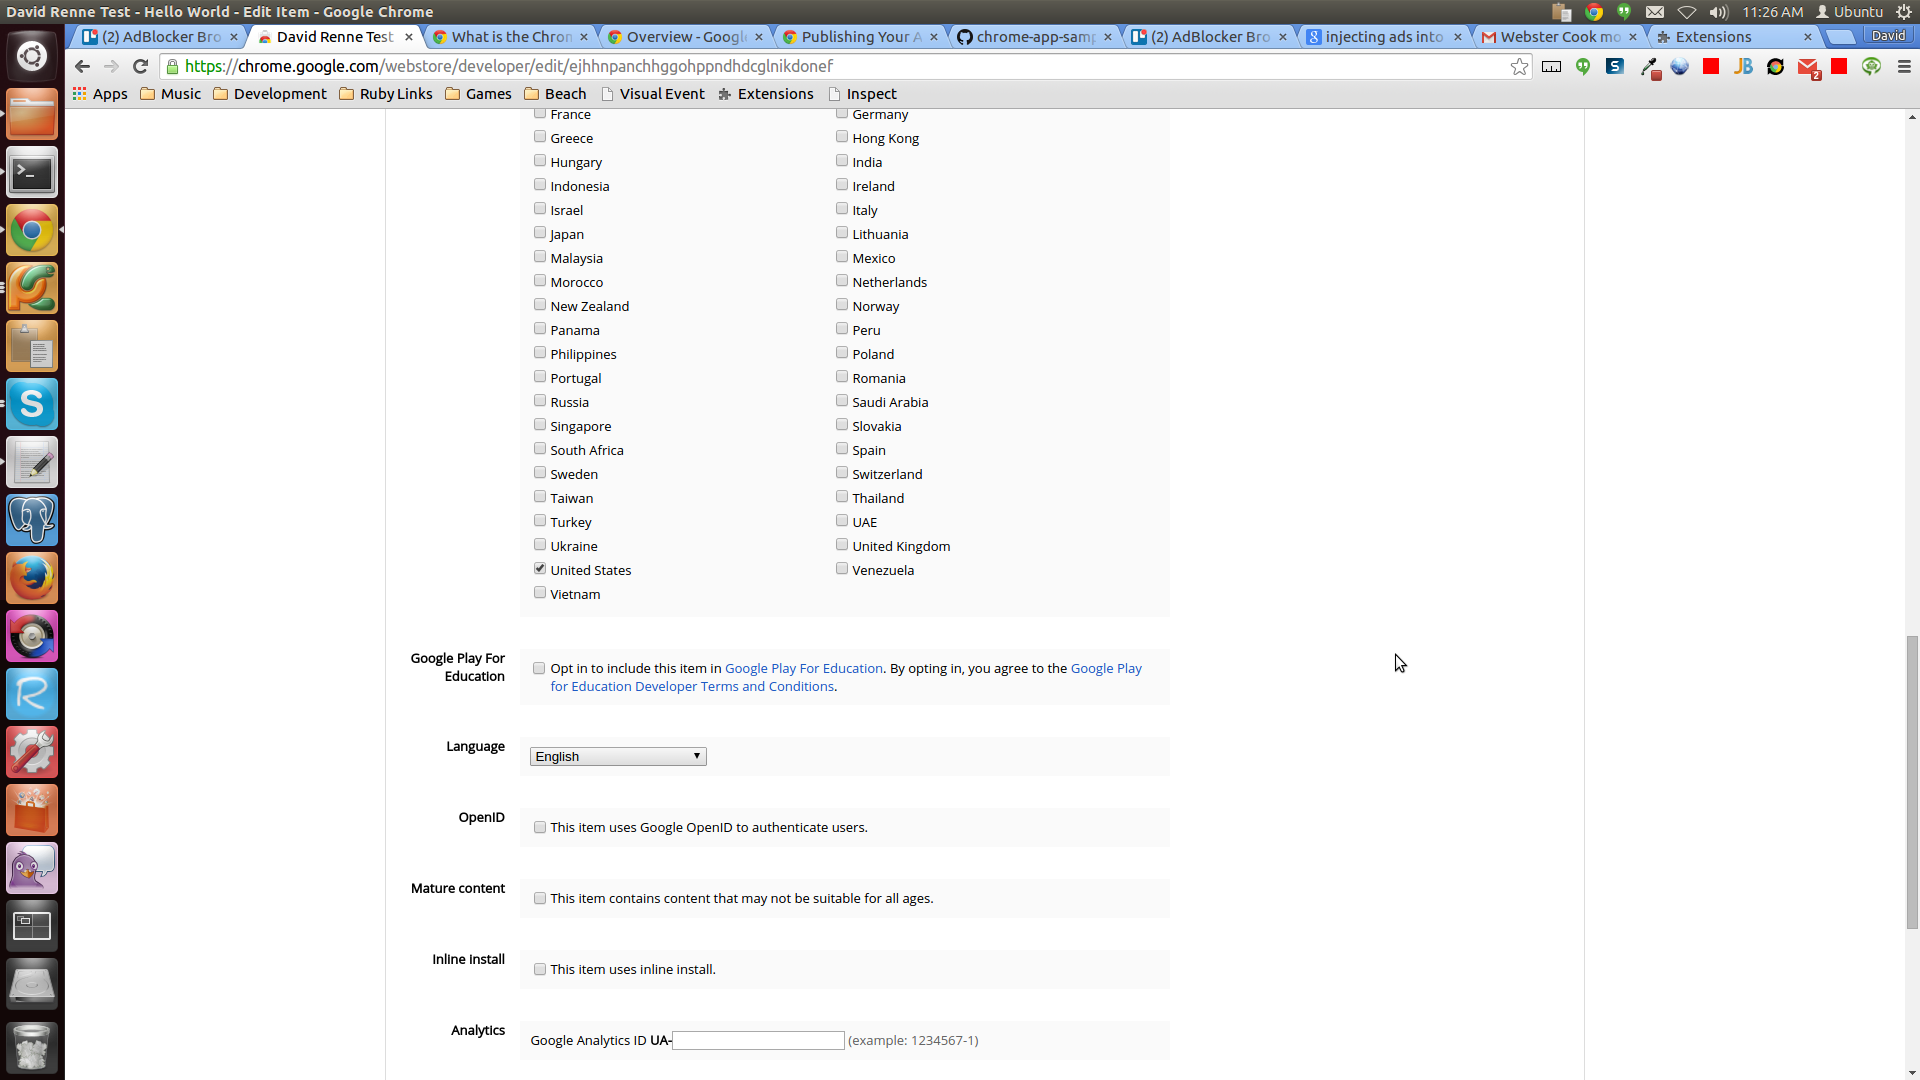Select the Switzerland region checkbox
The width and height of the screenshot is (1920, 1080).
842,473
